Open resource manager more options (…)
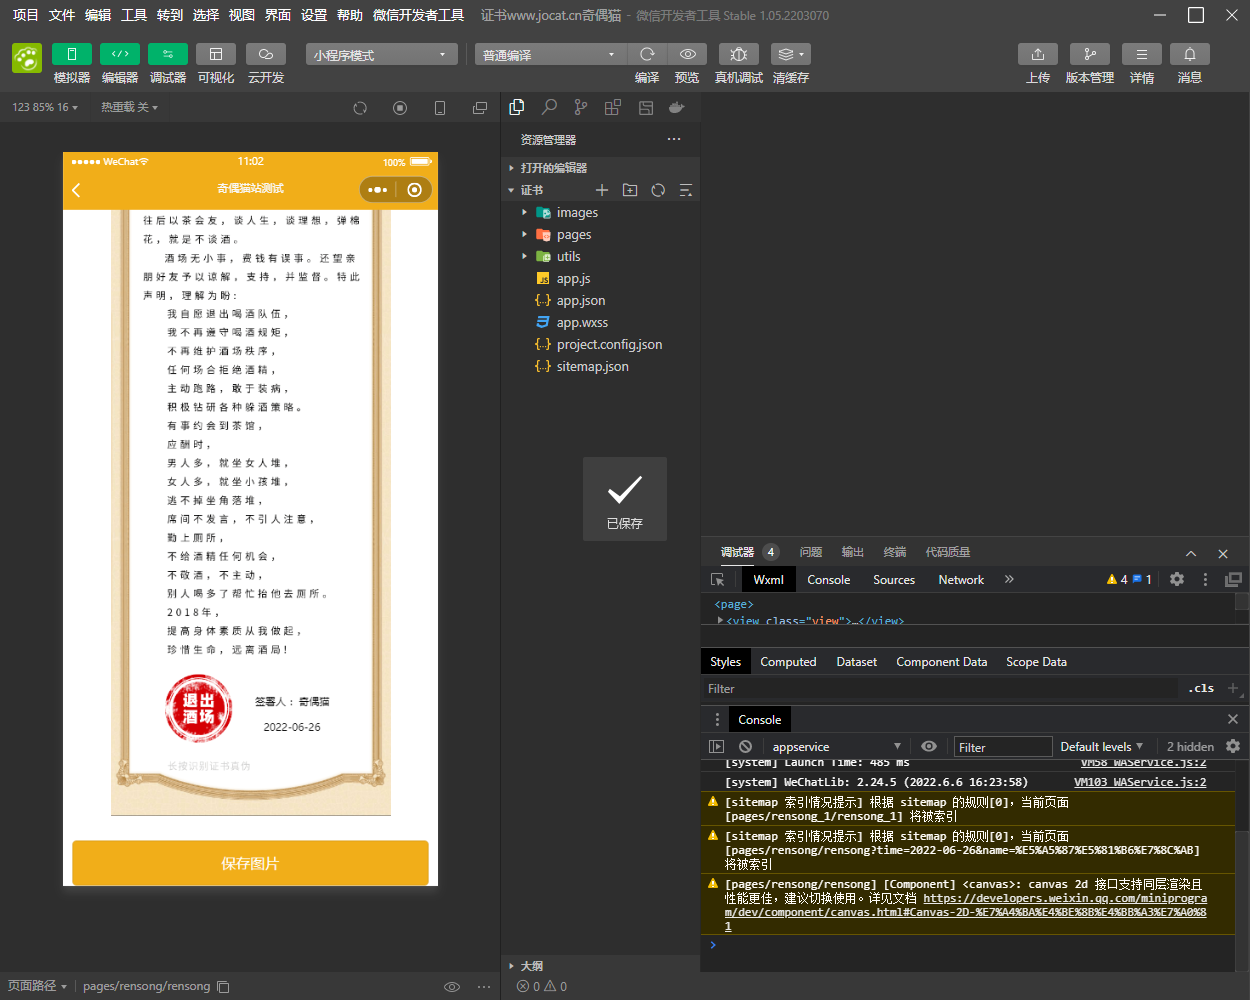1250x1000 pixels. pyautogui.click(x=674, y=139)
